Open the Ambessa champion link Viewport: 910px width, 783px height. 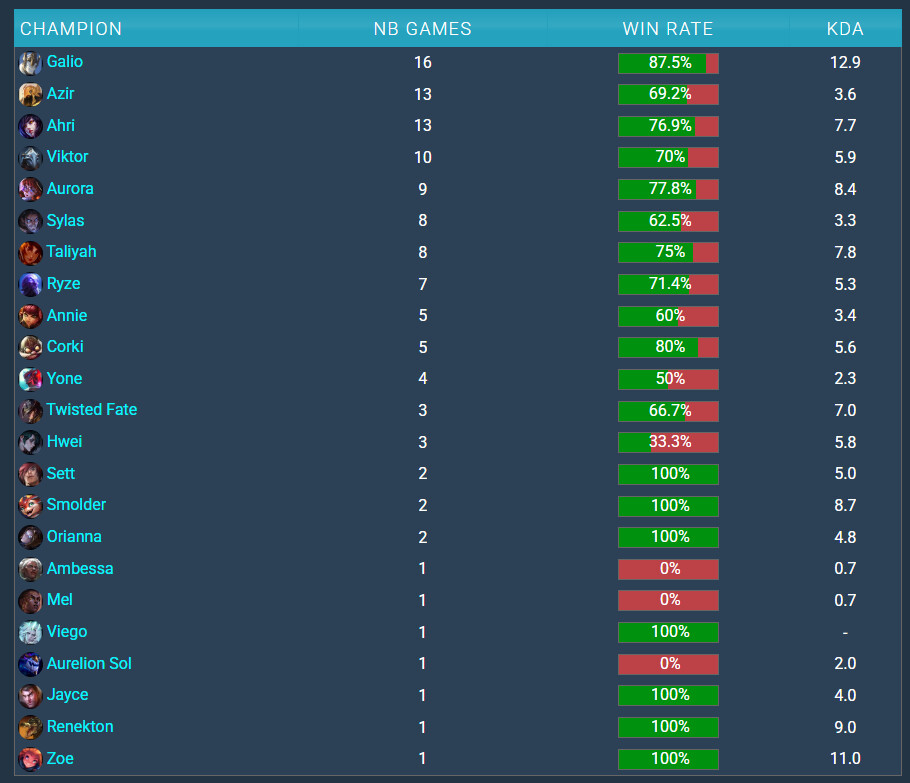80,569
